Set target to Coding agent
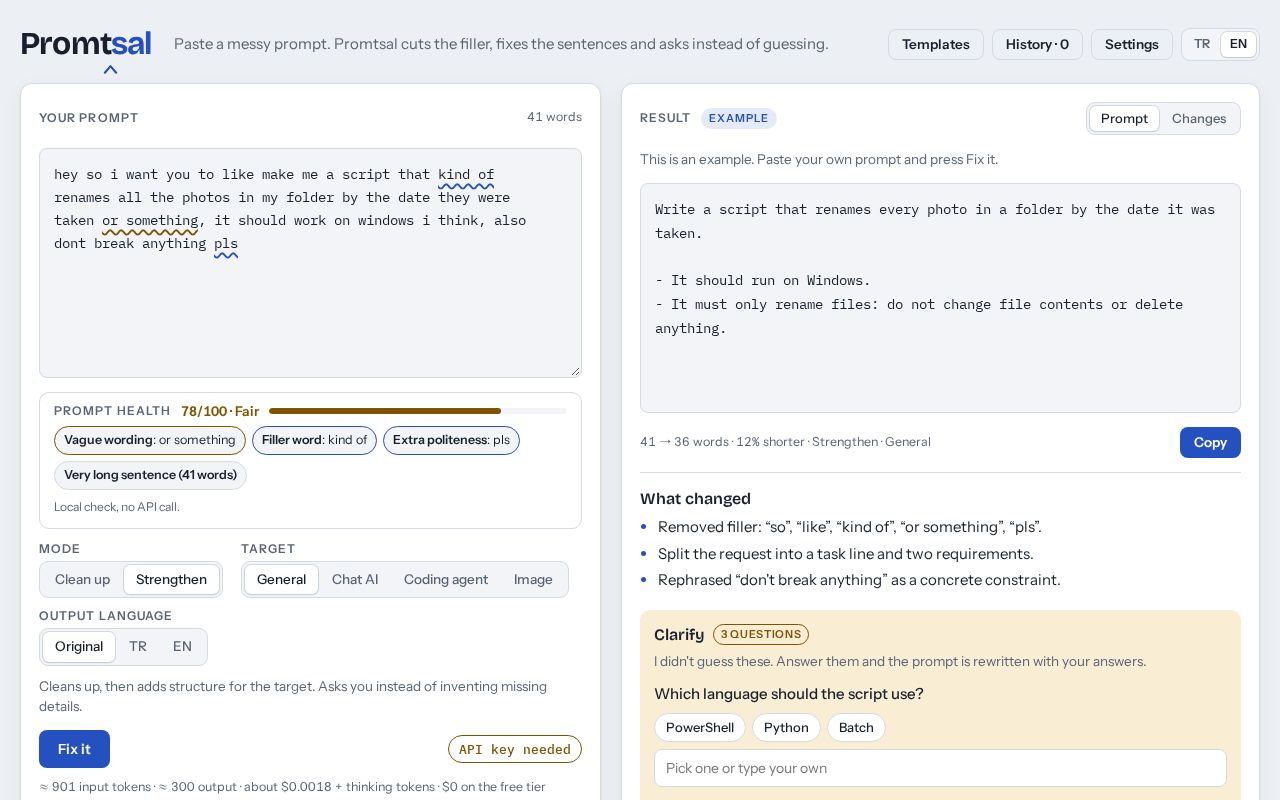The height and width of the screenshot is (800, 1280). (446, 579)
